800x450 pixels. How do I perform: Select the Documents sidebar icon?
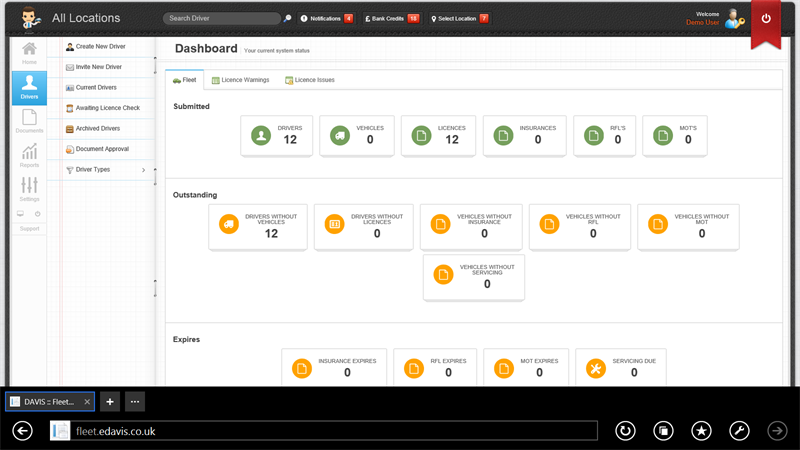(29, 121)
